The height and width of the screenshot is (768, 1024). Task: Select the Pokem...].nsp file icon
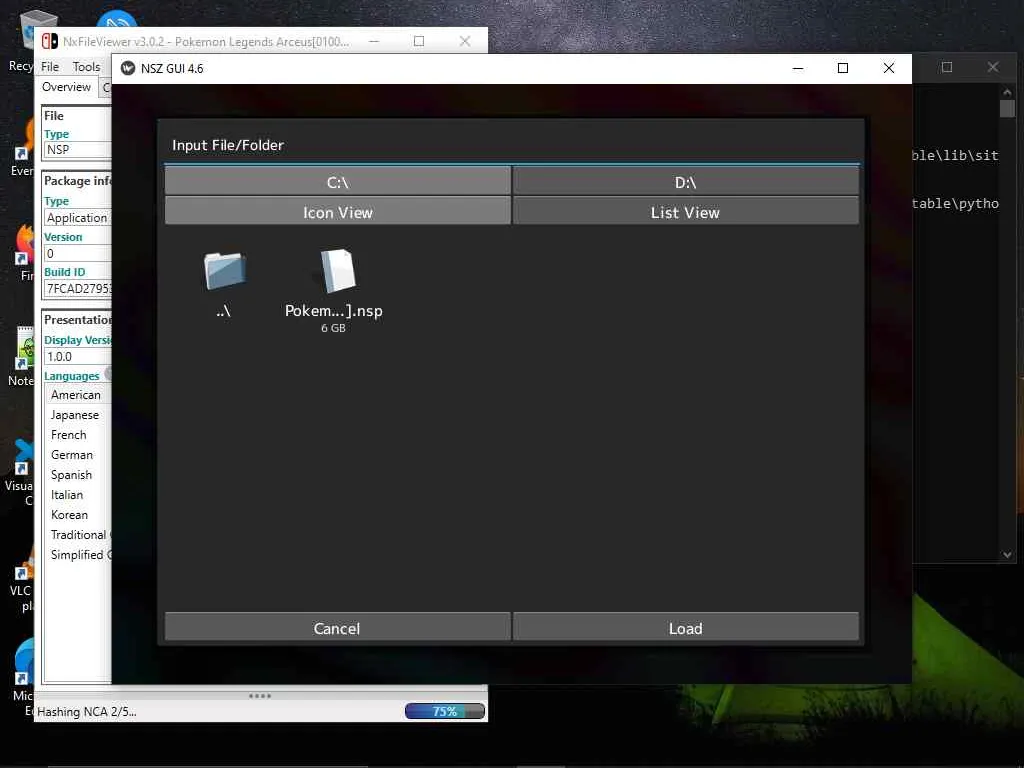tap(337, 270)
